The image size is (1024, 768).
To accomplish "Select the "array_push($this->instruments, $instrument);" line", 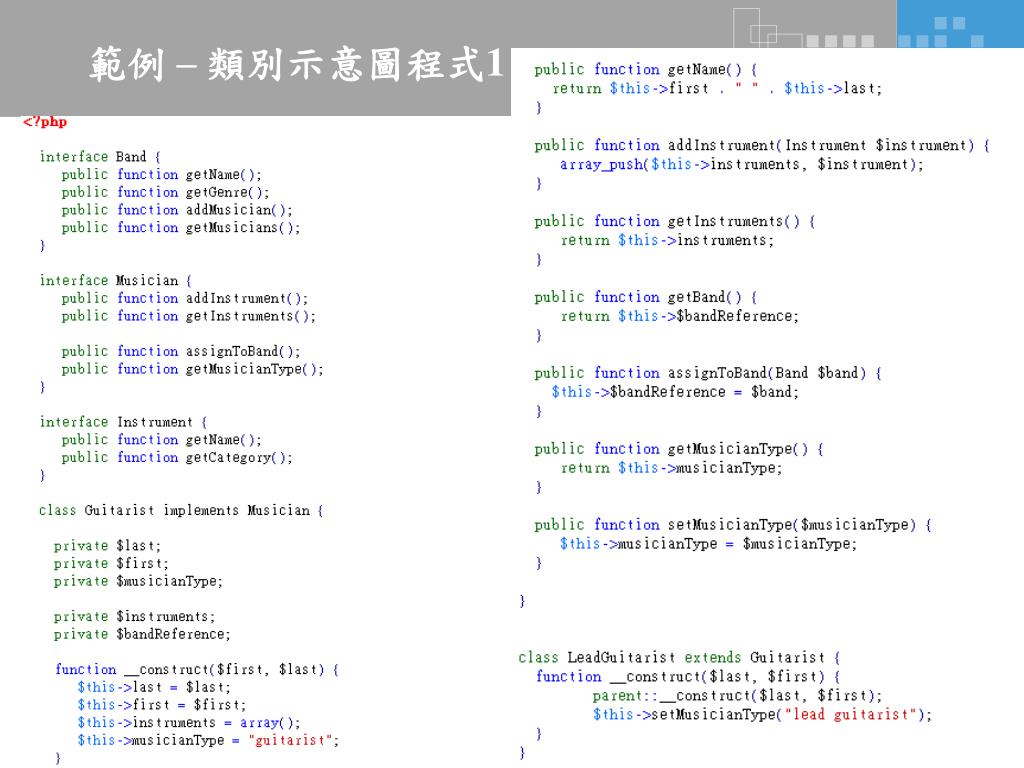I will point(741,164).
